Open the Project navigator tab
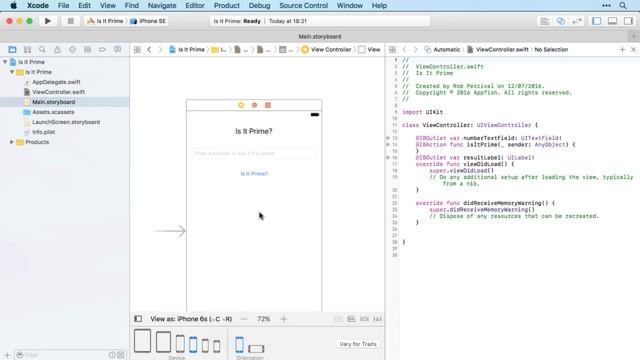The height and width of the screenshot is (360, 640). coord(12,49)
